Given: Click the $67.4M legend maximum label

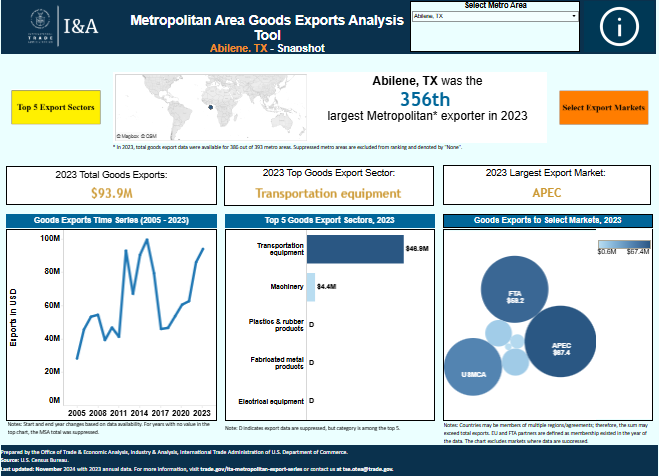Looking at the screenshot, I should [x=638, y=252].
